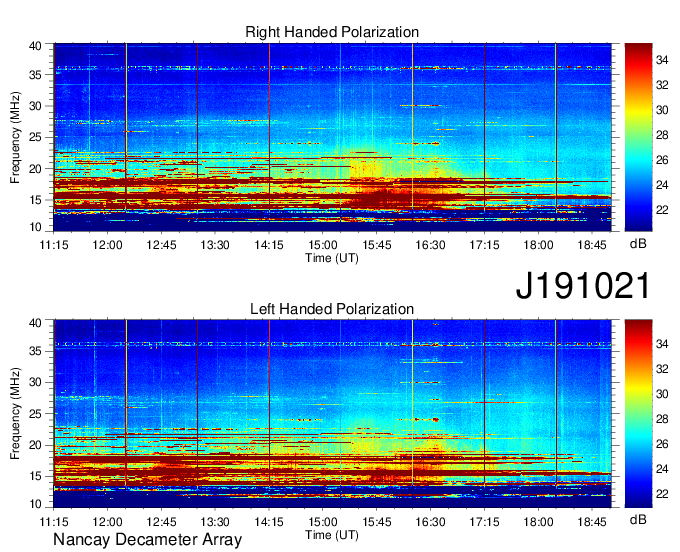
Task: Click the Left Handed plot's colorbar
Action: tap(638, 414)
